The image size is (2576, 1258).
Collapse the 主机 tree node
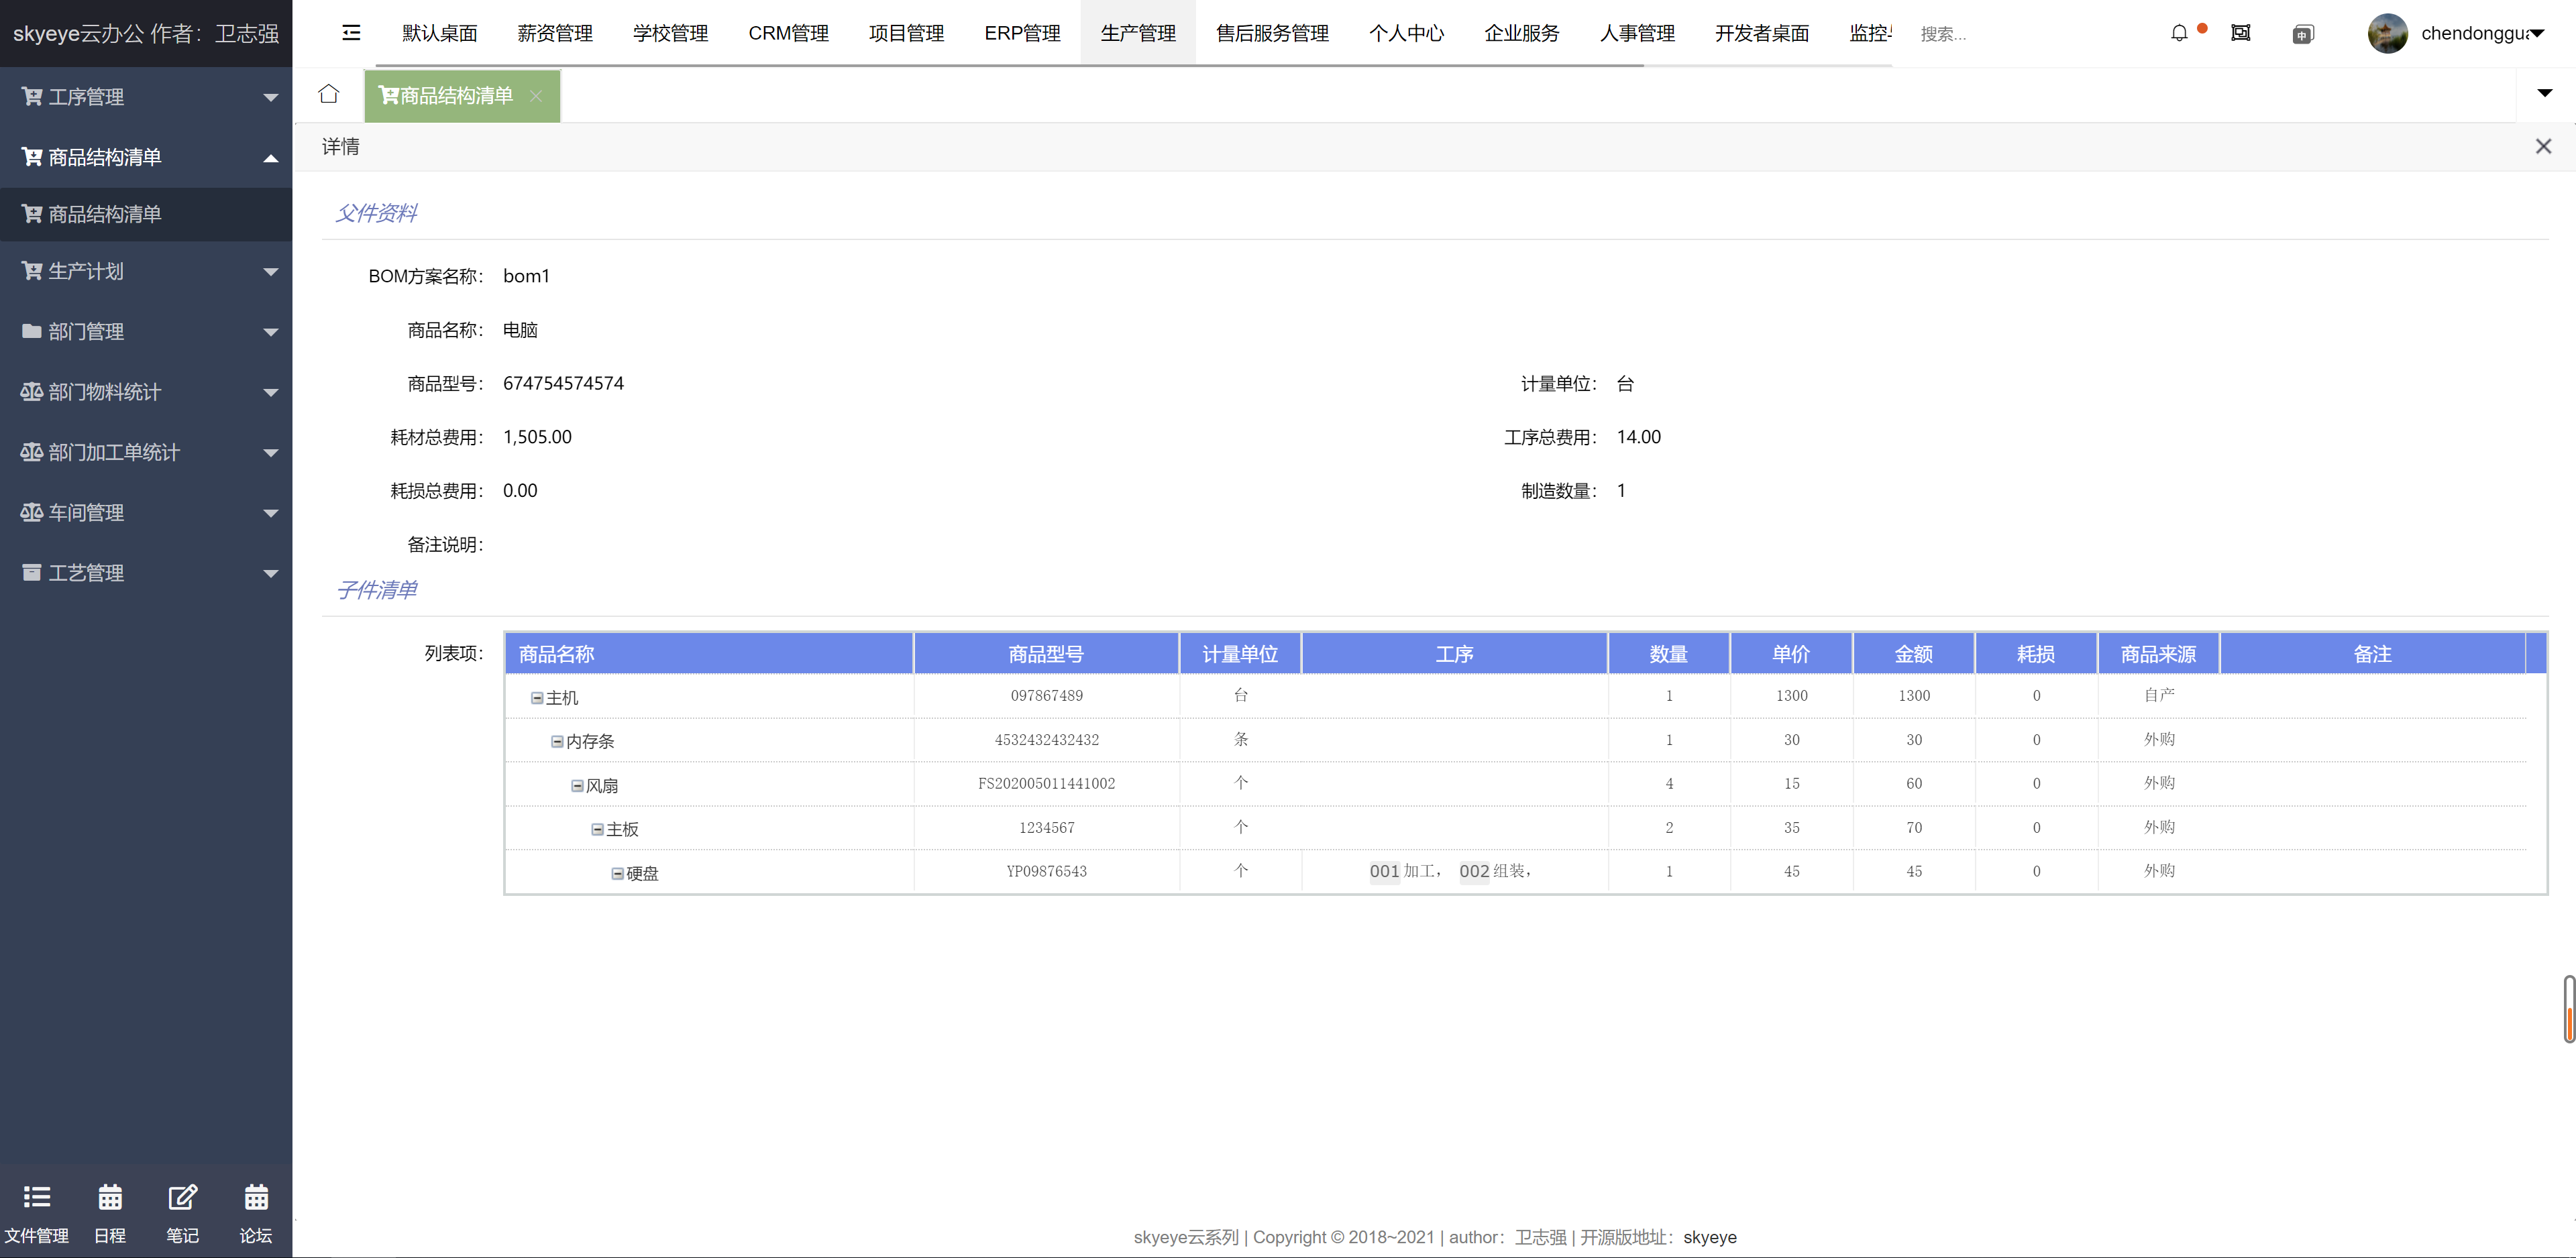[537, 698]
